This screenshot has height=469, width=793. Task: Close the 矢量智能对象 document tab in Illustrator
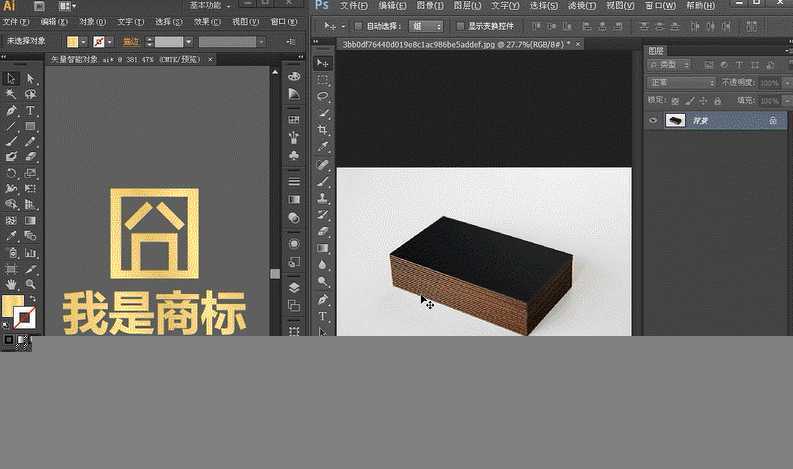[210, 59]
